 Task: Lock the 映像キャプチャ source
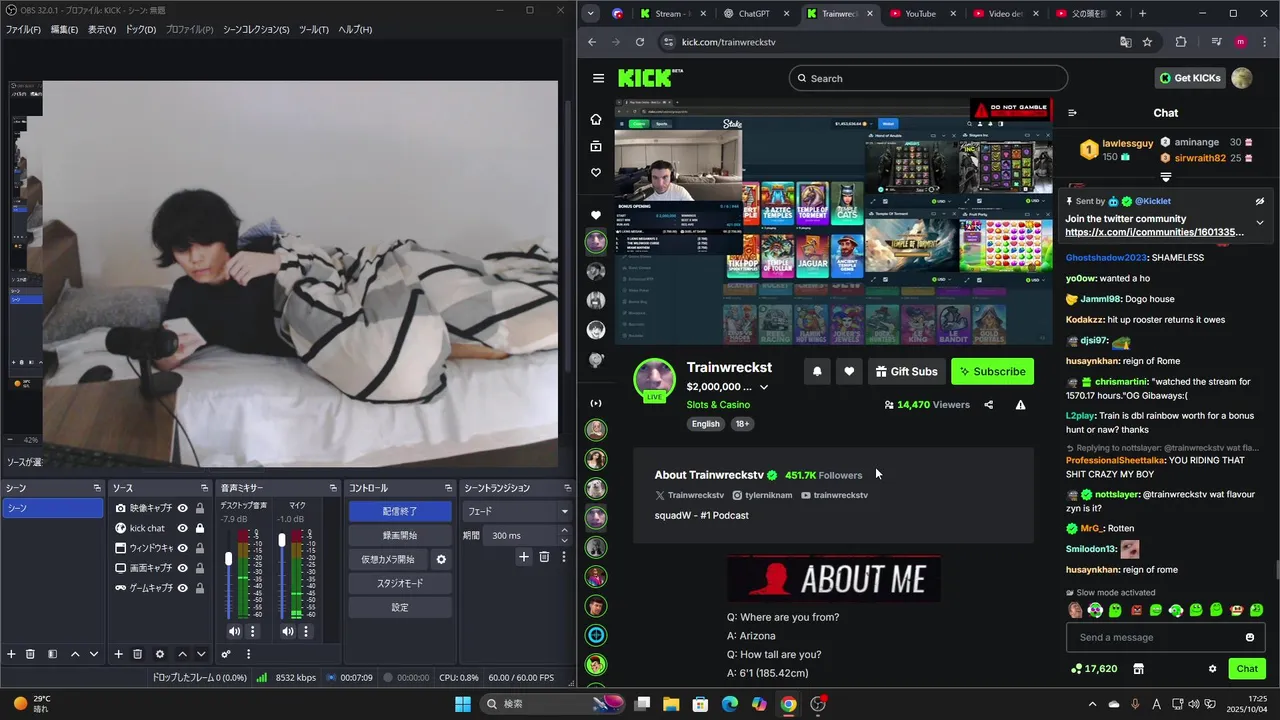coord(200,508)
